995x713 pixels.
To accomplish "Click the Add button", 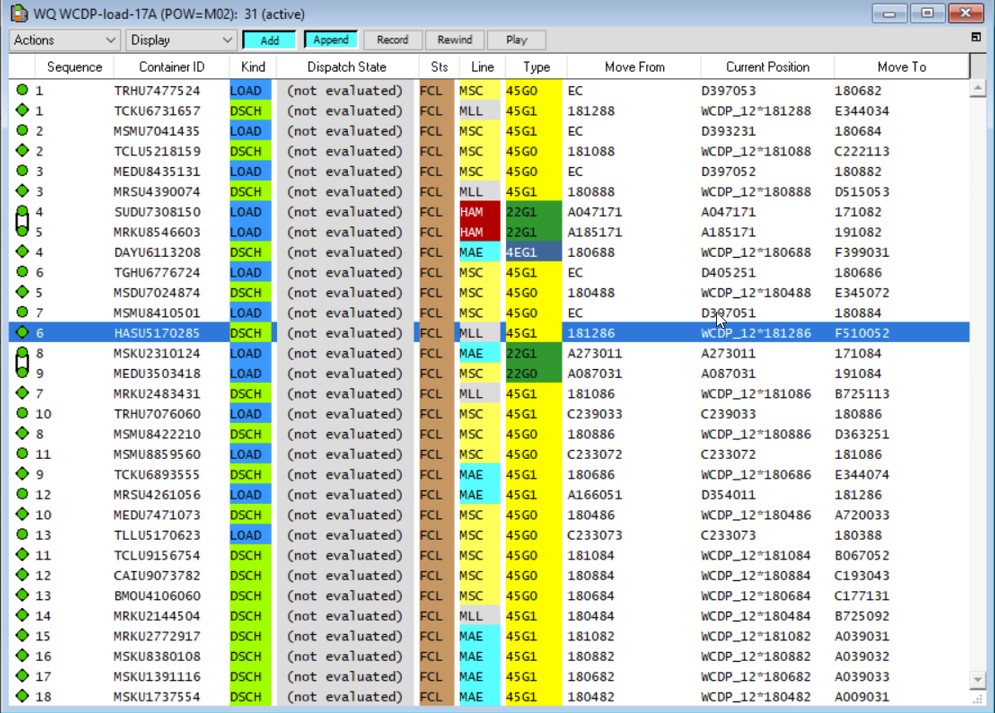I will [x=269, y=40].
